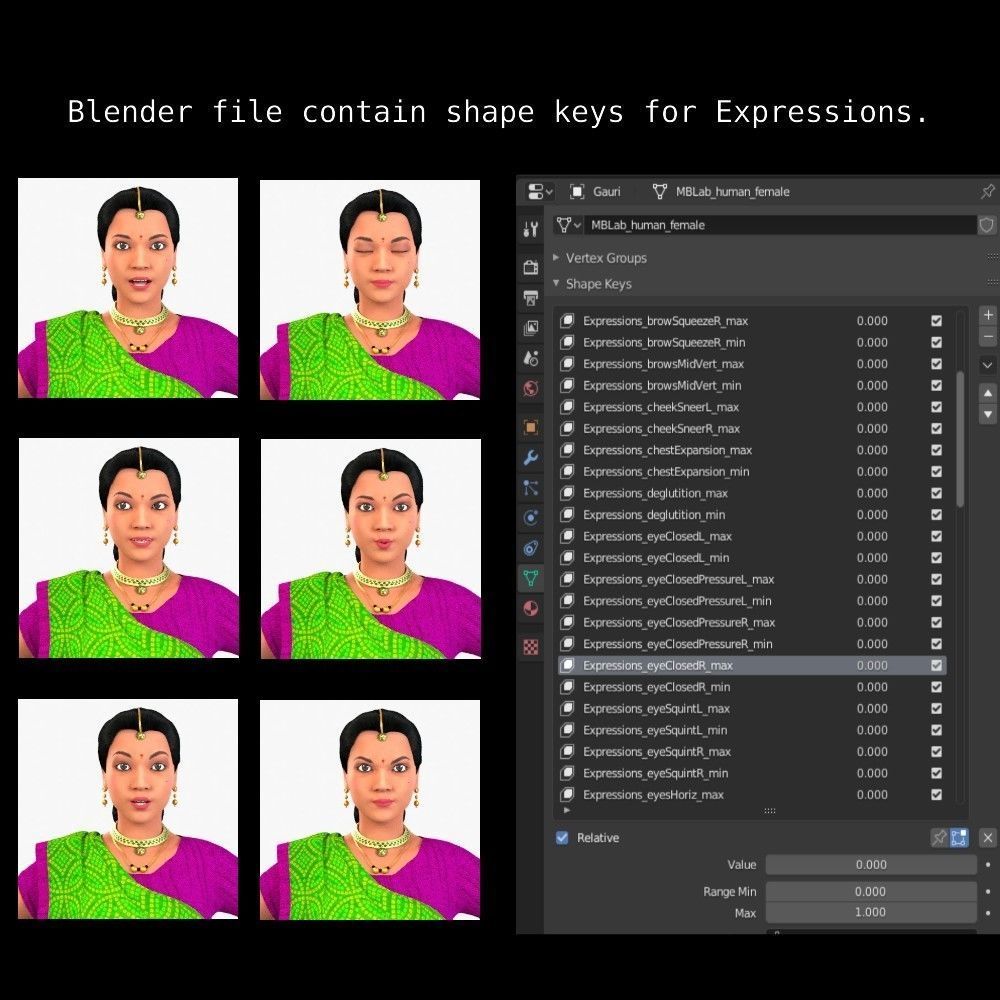Toggle fake user shield for mesh data
Image resolution: width=1000 pixels, height=1000 pixels.
(987, 225)
